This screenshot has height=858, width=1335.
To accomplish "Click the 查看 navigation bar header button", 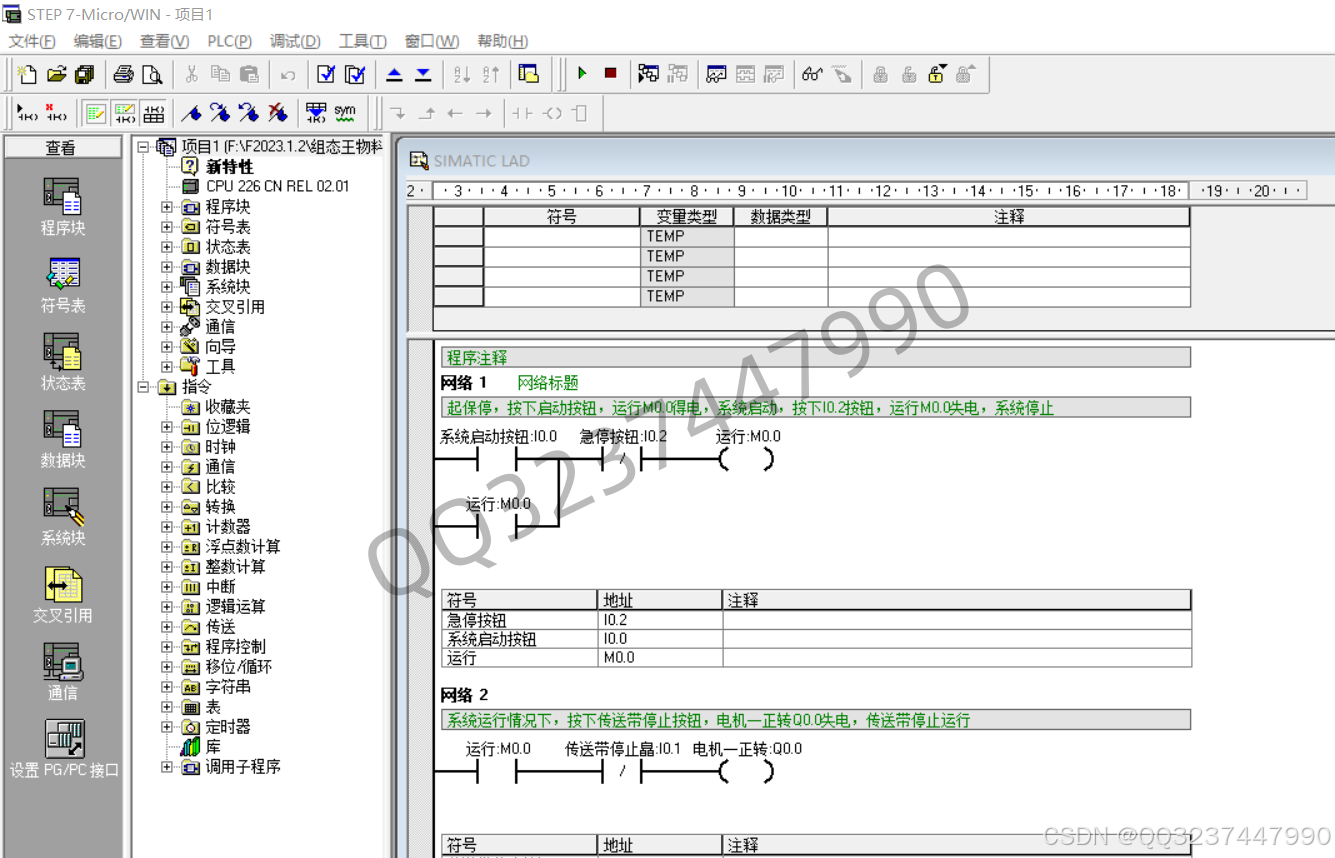I will click(61, 147).
